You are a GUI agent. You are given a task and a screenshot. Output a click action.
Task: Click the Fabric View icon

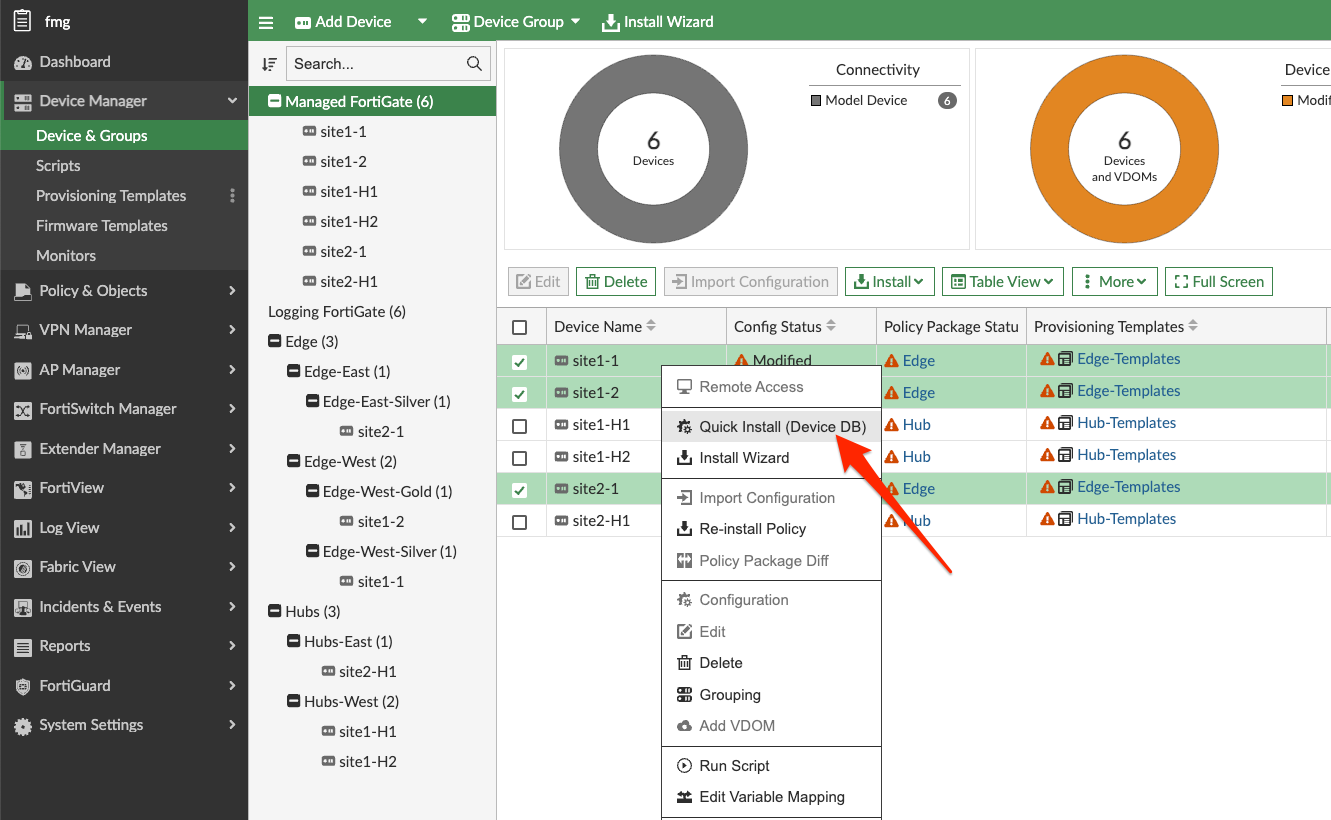coord(22,567)
